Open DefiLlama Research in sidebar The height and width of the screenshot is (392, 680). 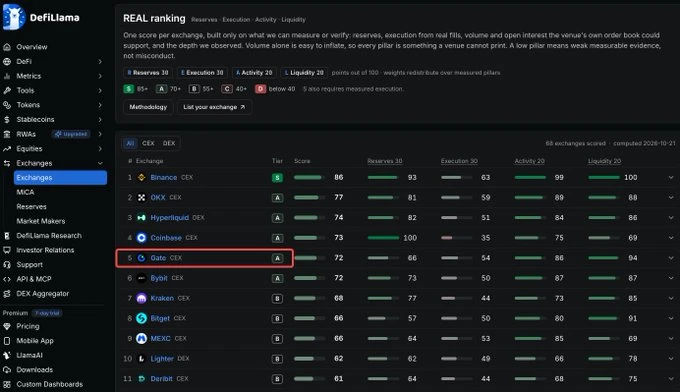[49, 236]
